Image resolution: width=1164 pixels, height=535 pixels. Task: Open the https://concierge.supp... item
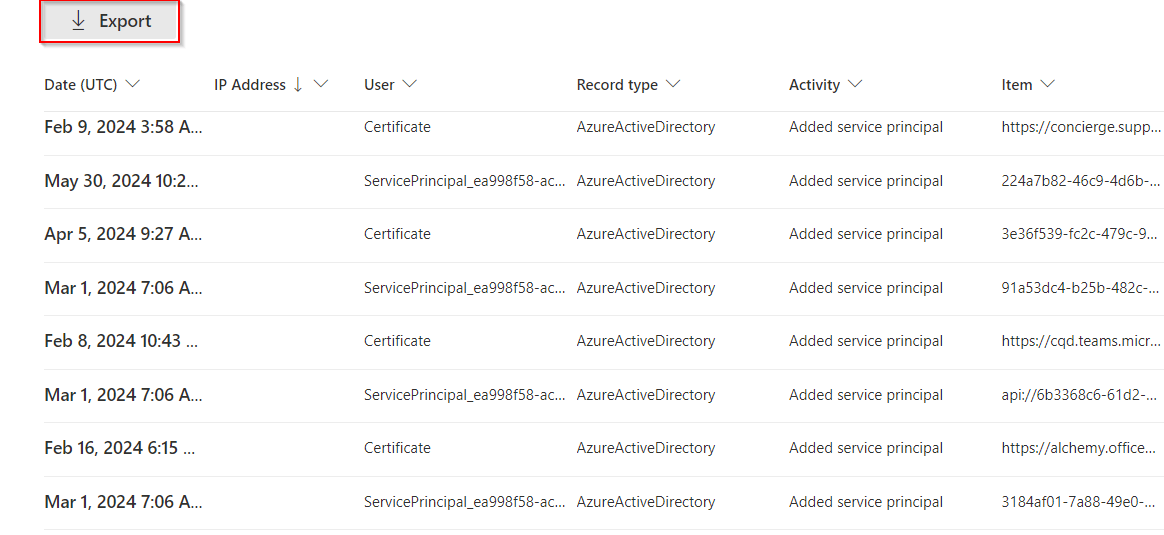(x=1082, y=127)
